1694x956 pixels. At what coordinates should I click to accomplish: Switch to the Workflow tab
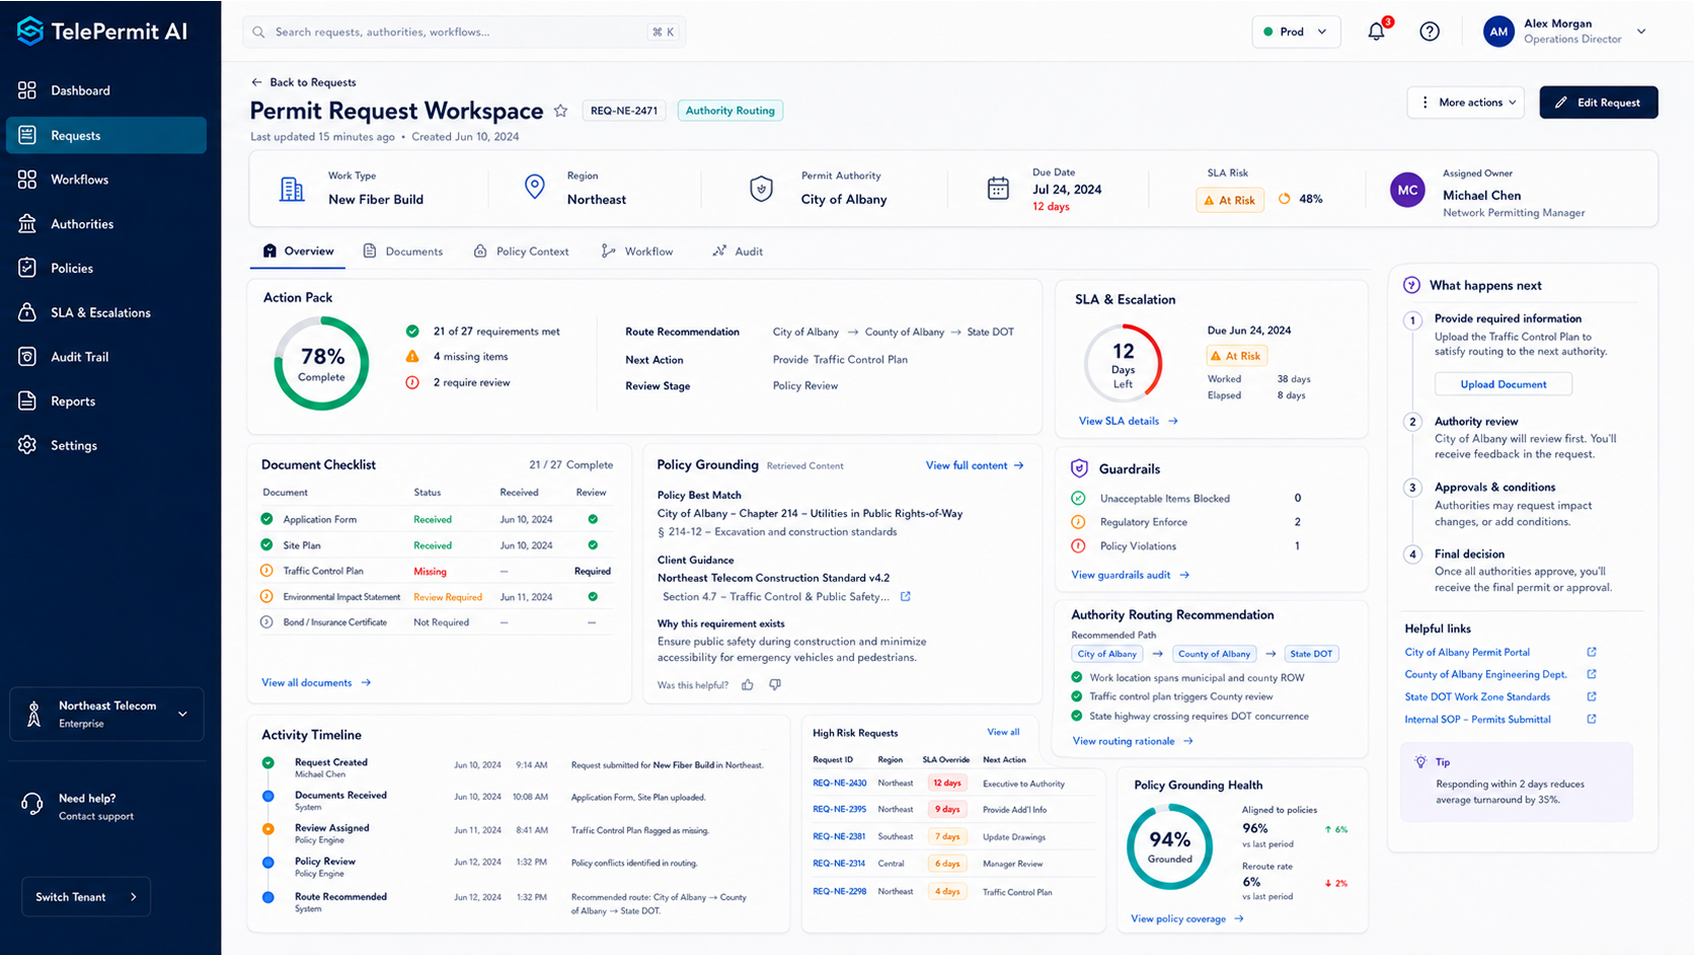(x=637, y=251)
